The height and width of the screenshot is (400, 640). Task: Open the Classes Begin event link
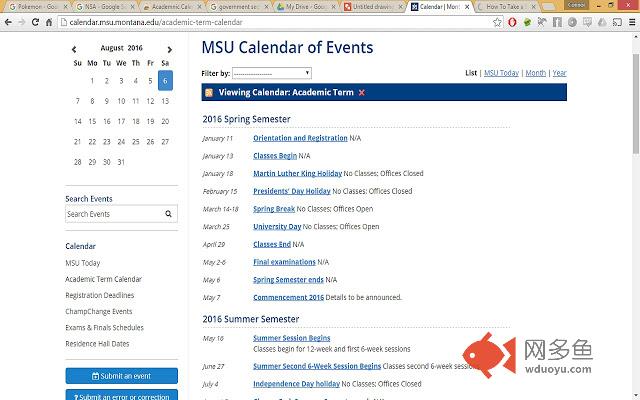click(275, 156)
